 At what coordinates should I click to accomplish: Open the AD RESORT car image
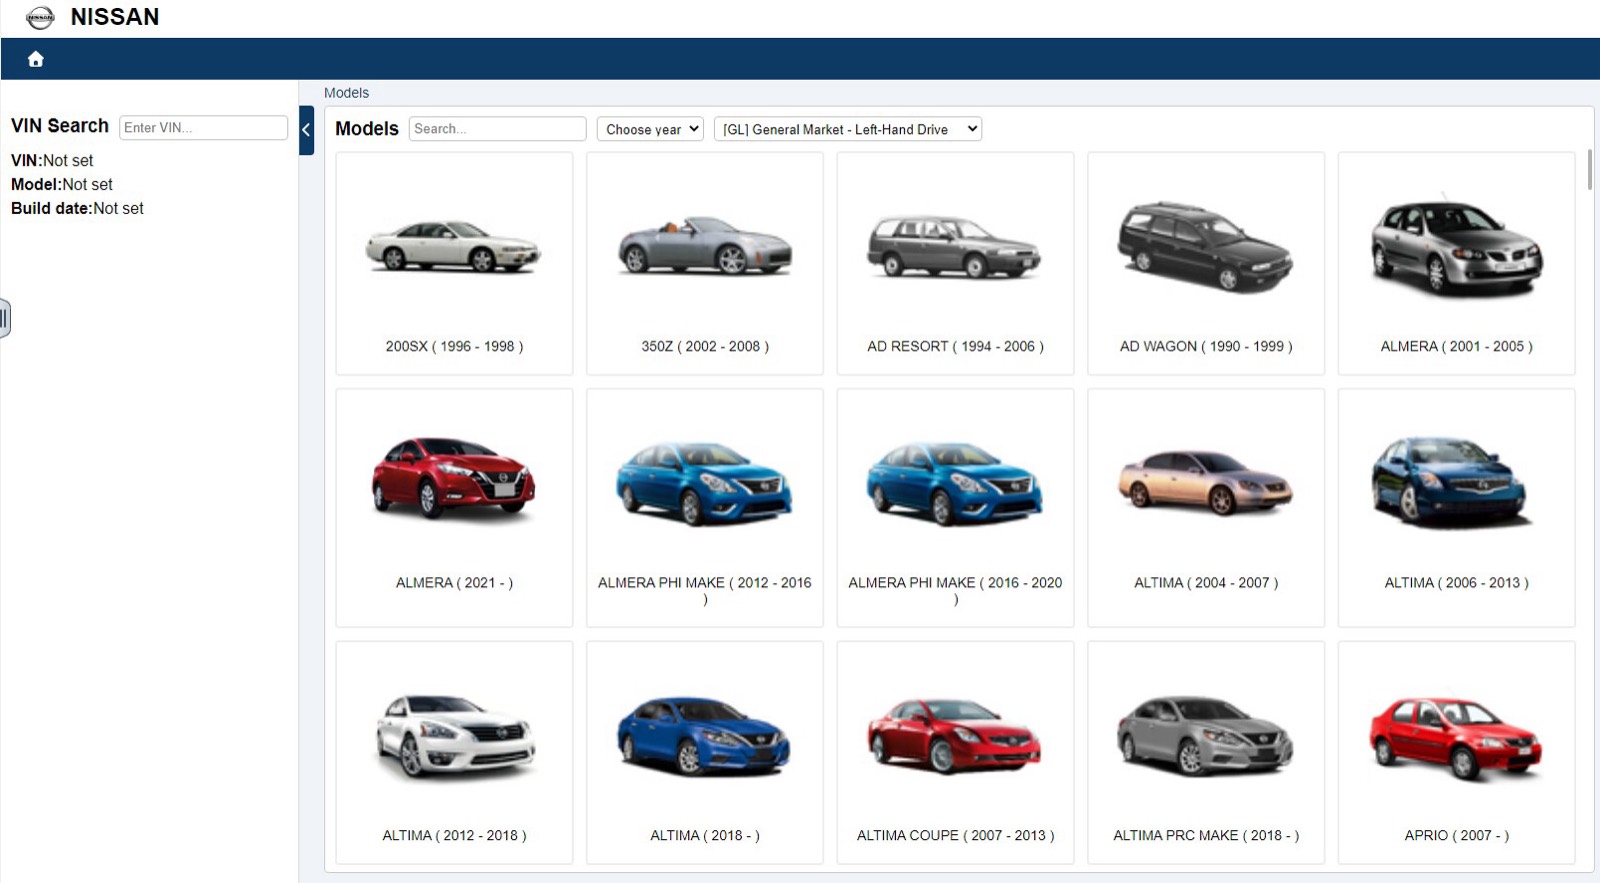point(955,246)
